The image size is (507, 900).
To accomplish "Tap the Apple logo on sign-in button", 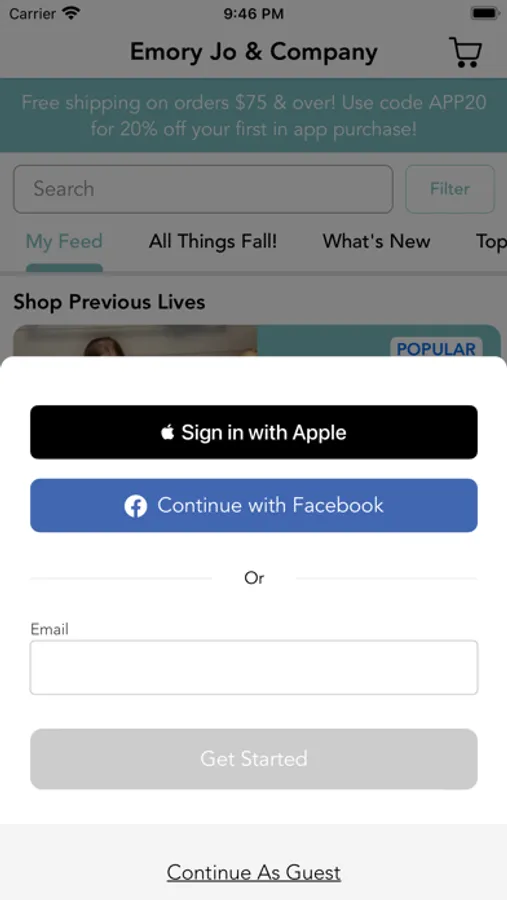I will (167, 432).
